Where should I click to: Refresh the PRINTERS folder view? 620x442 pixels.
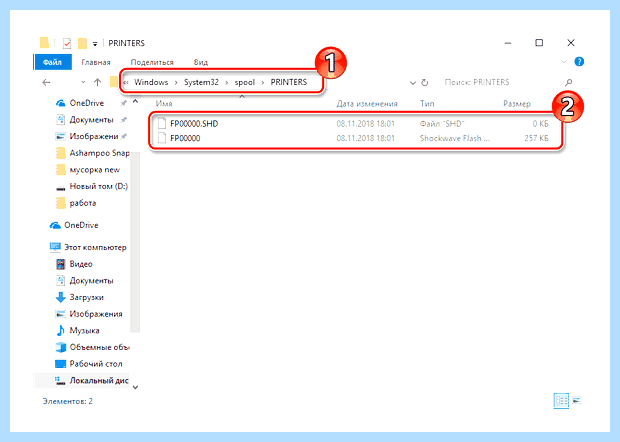(425, 82)
